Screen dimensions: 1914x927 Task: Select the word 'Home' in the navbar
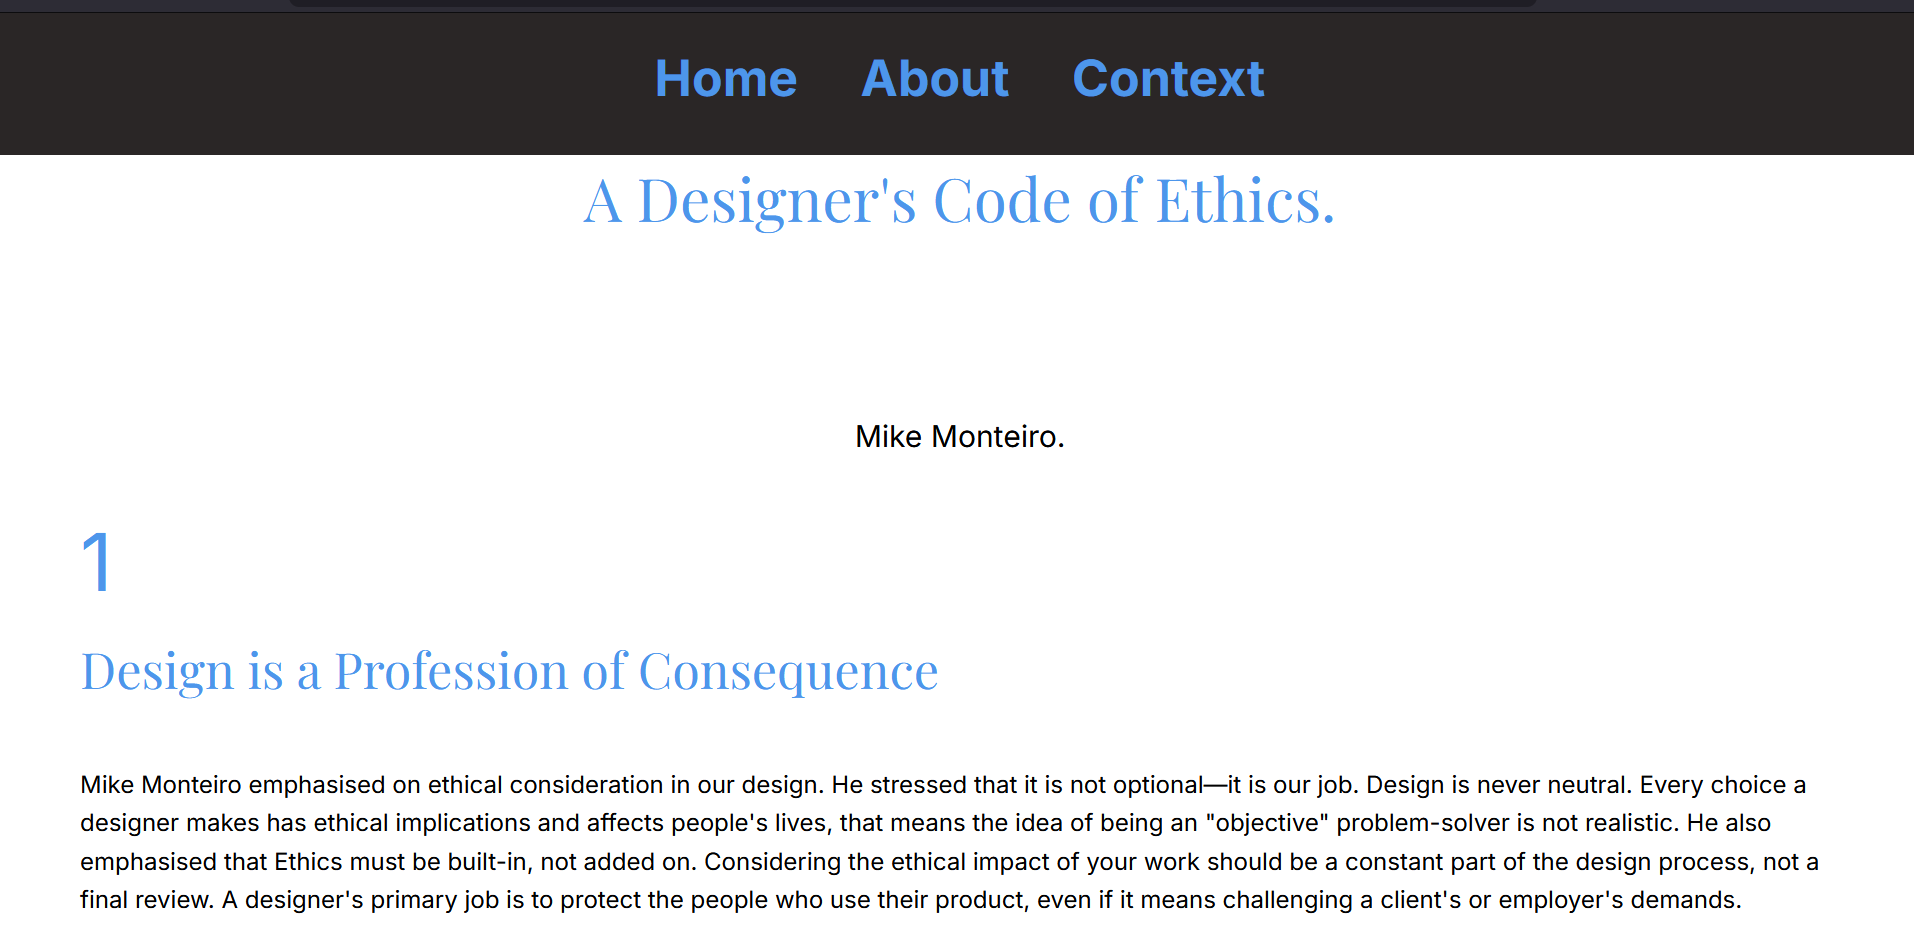pyautogui.click(x=725, y=79)
